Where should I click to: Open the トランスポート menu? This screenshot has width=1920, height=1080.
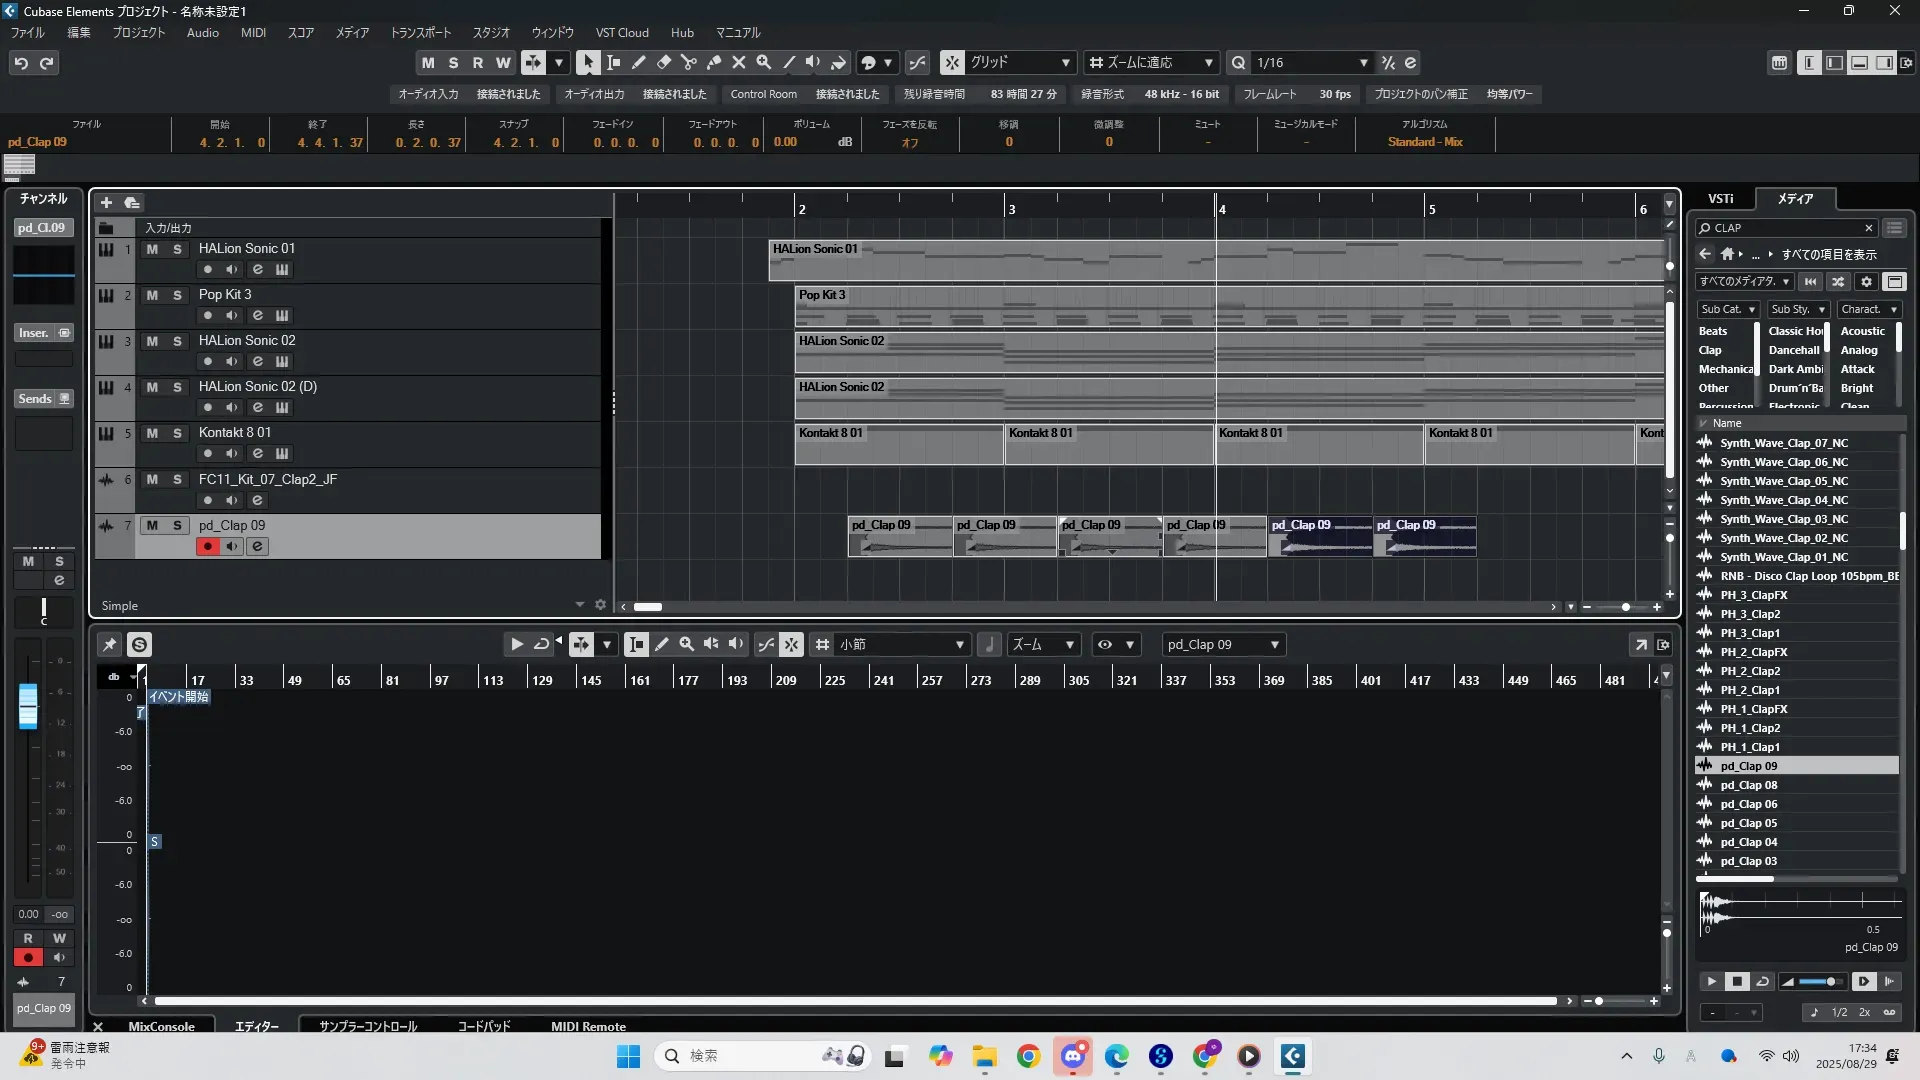(x=420, y=32)
